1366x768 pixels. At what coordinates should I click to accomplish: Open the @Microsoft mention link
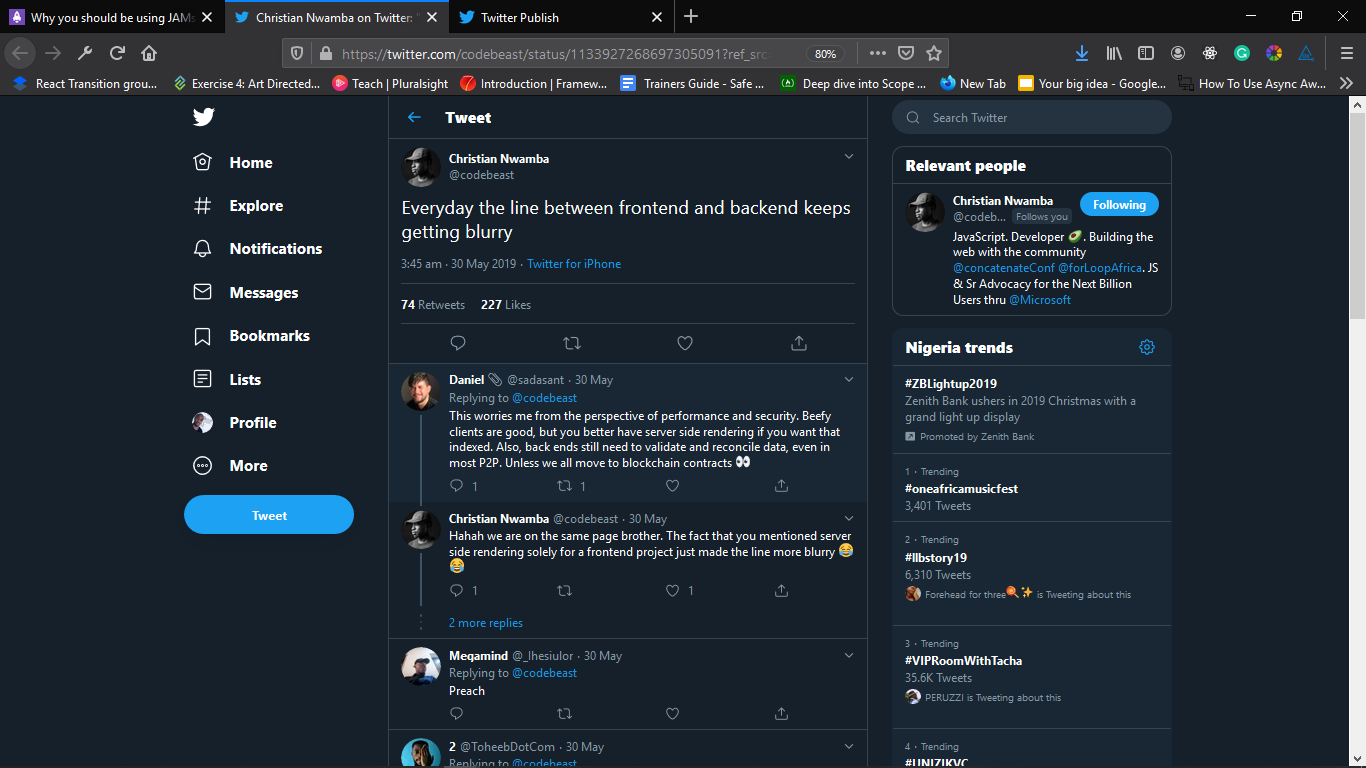coord(1040,300)
